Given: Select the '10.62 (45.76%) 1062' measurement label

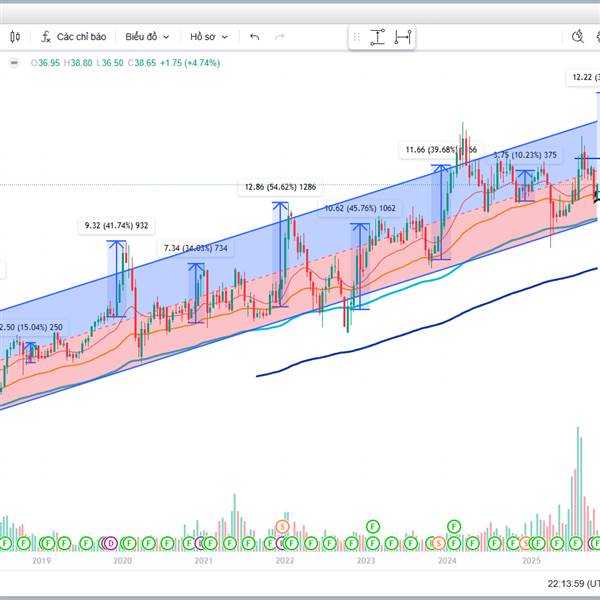Looking at the screenshot, I should point(360,208).
